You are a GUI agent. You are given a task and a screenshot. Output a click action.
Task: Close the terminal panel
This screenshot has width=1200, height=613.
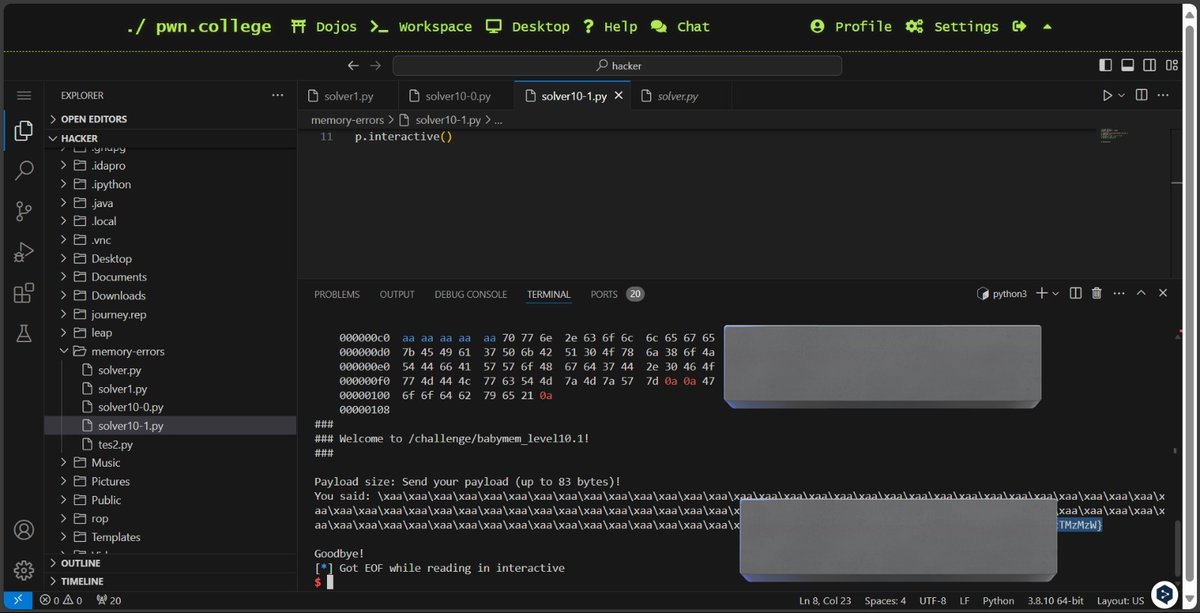click(x=1163, y=293)
